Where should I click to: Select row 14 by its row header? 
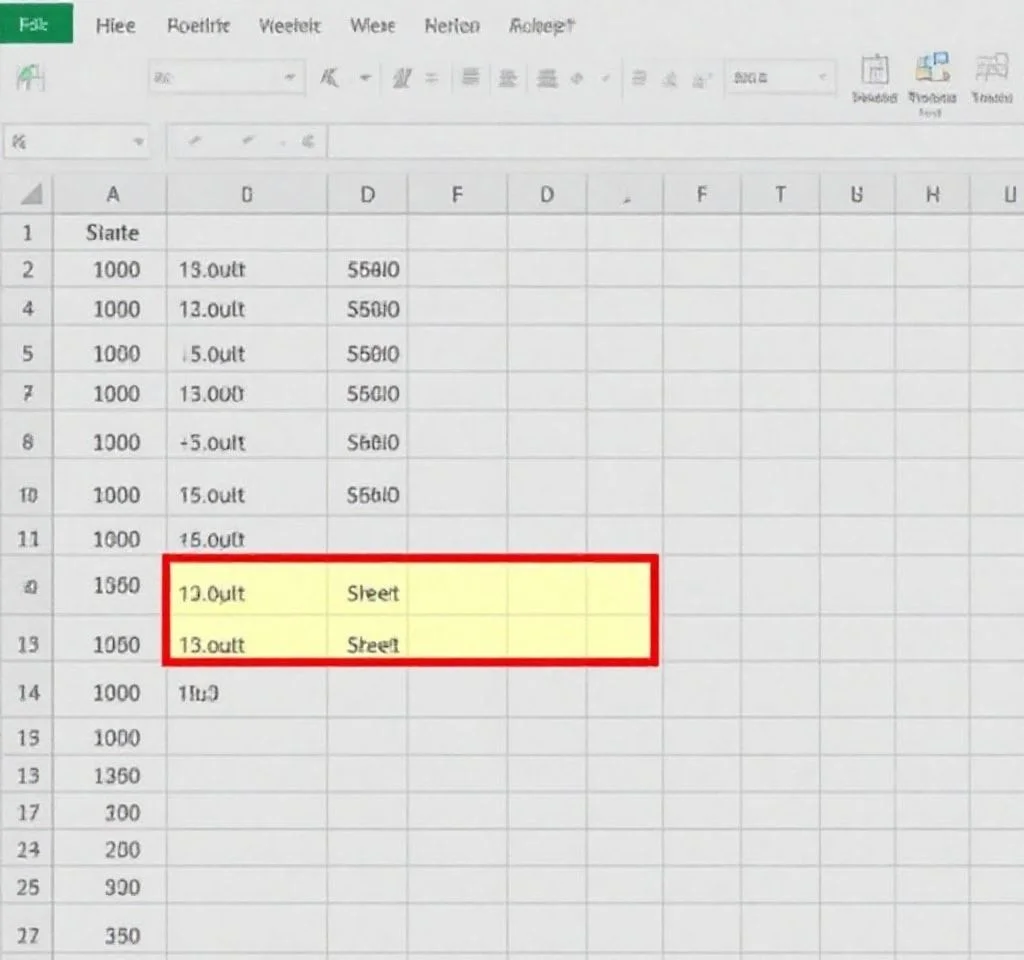(x=27, y=692)
